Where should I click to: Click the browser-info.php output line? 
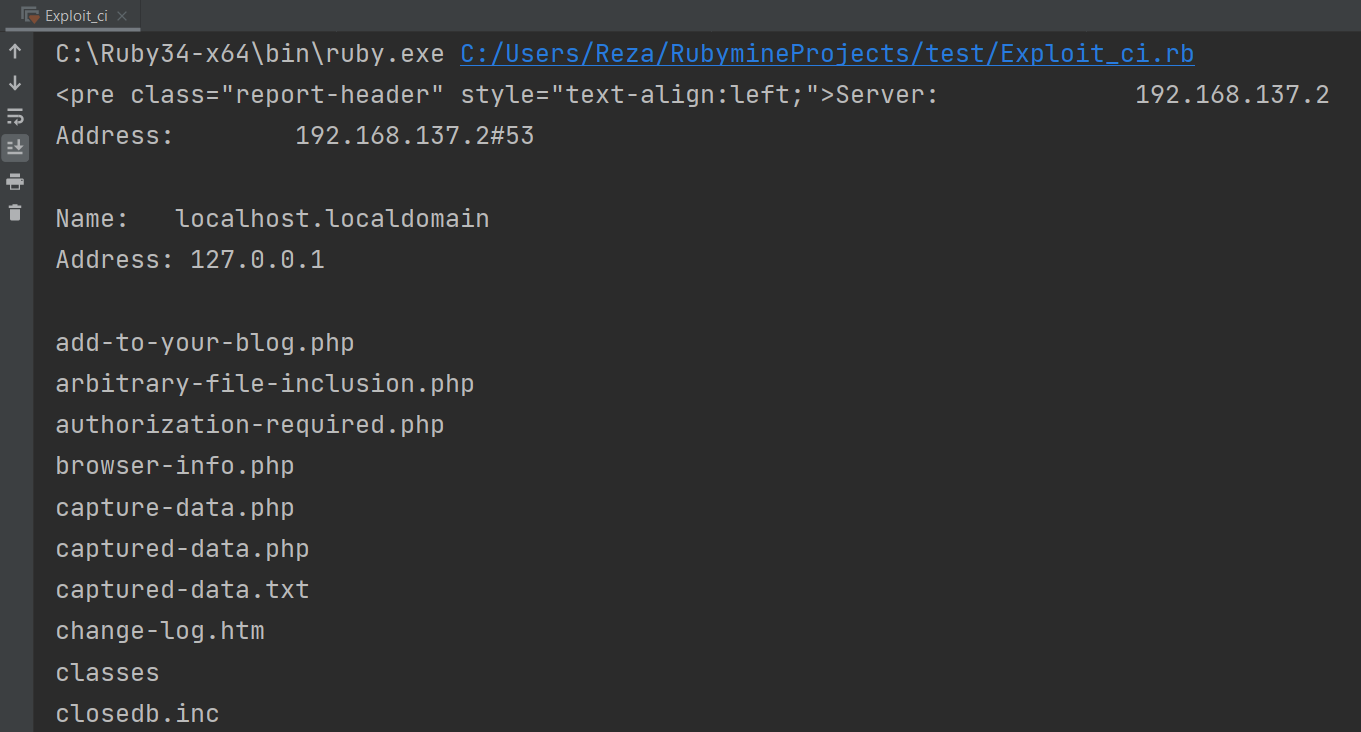point(175,466)
